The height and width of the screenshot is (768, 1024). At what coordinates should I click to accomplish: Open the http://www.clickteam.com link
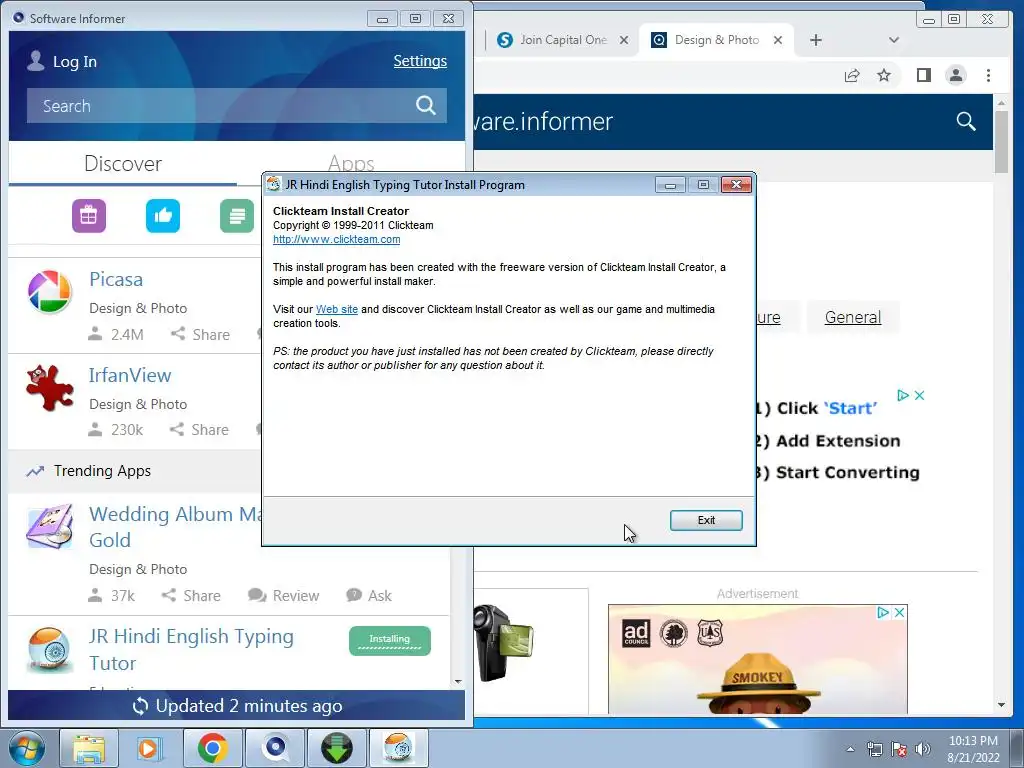coord(336,239)
